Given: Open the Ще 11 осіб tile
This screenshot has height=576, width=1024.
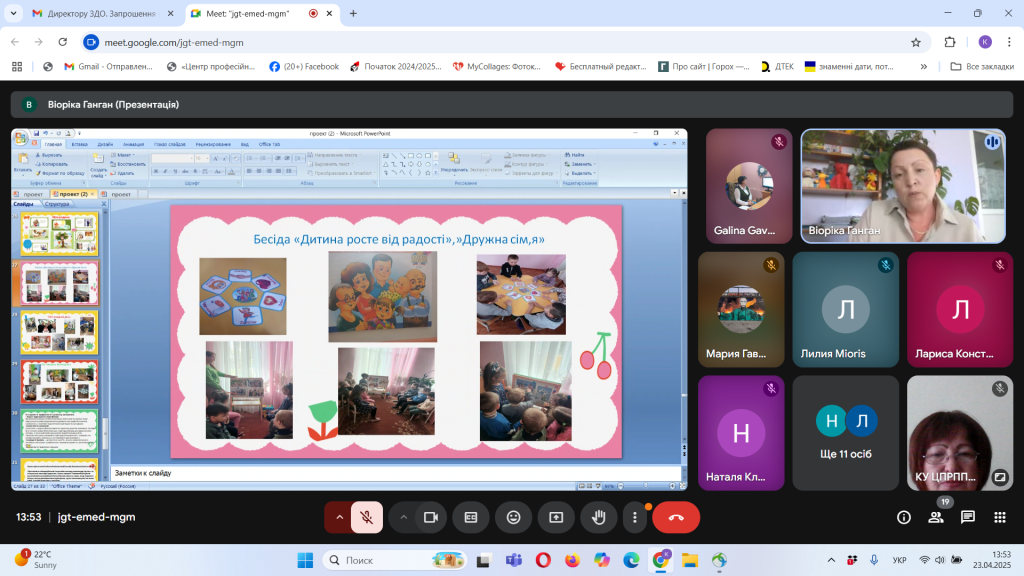Looking at the screenshot, I should click(846, 433).
